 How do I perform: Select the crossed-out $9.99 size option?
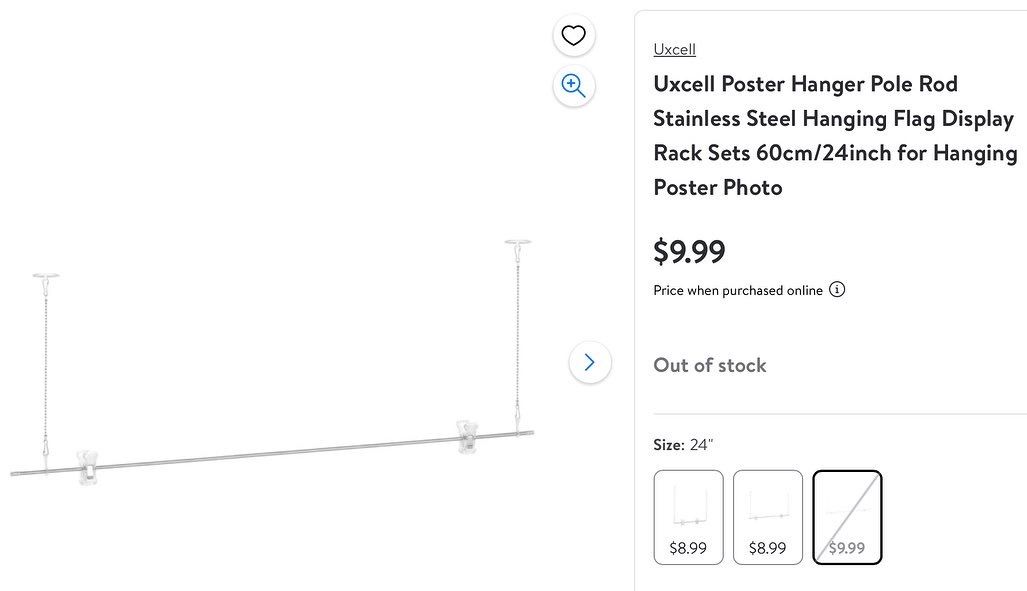coord(847,517)
